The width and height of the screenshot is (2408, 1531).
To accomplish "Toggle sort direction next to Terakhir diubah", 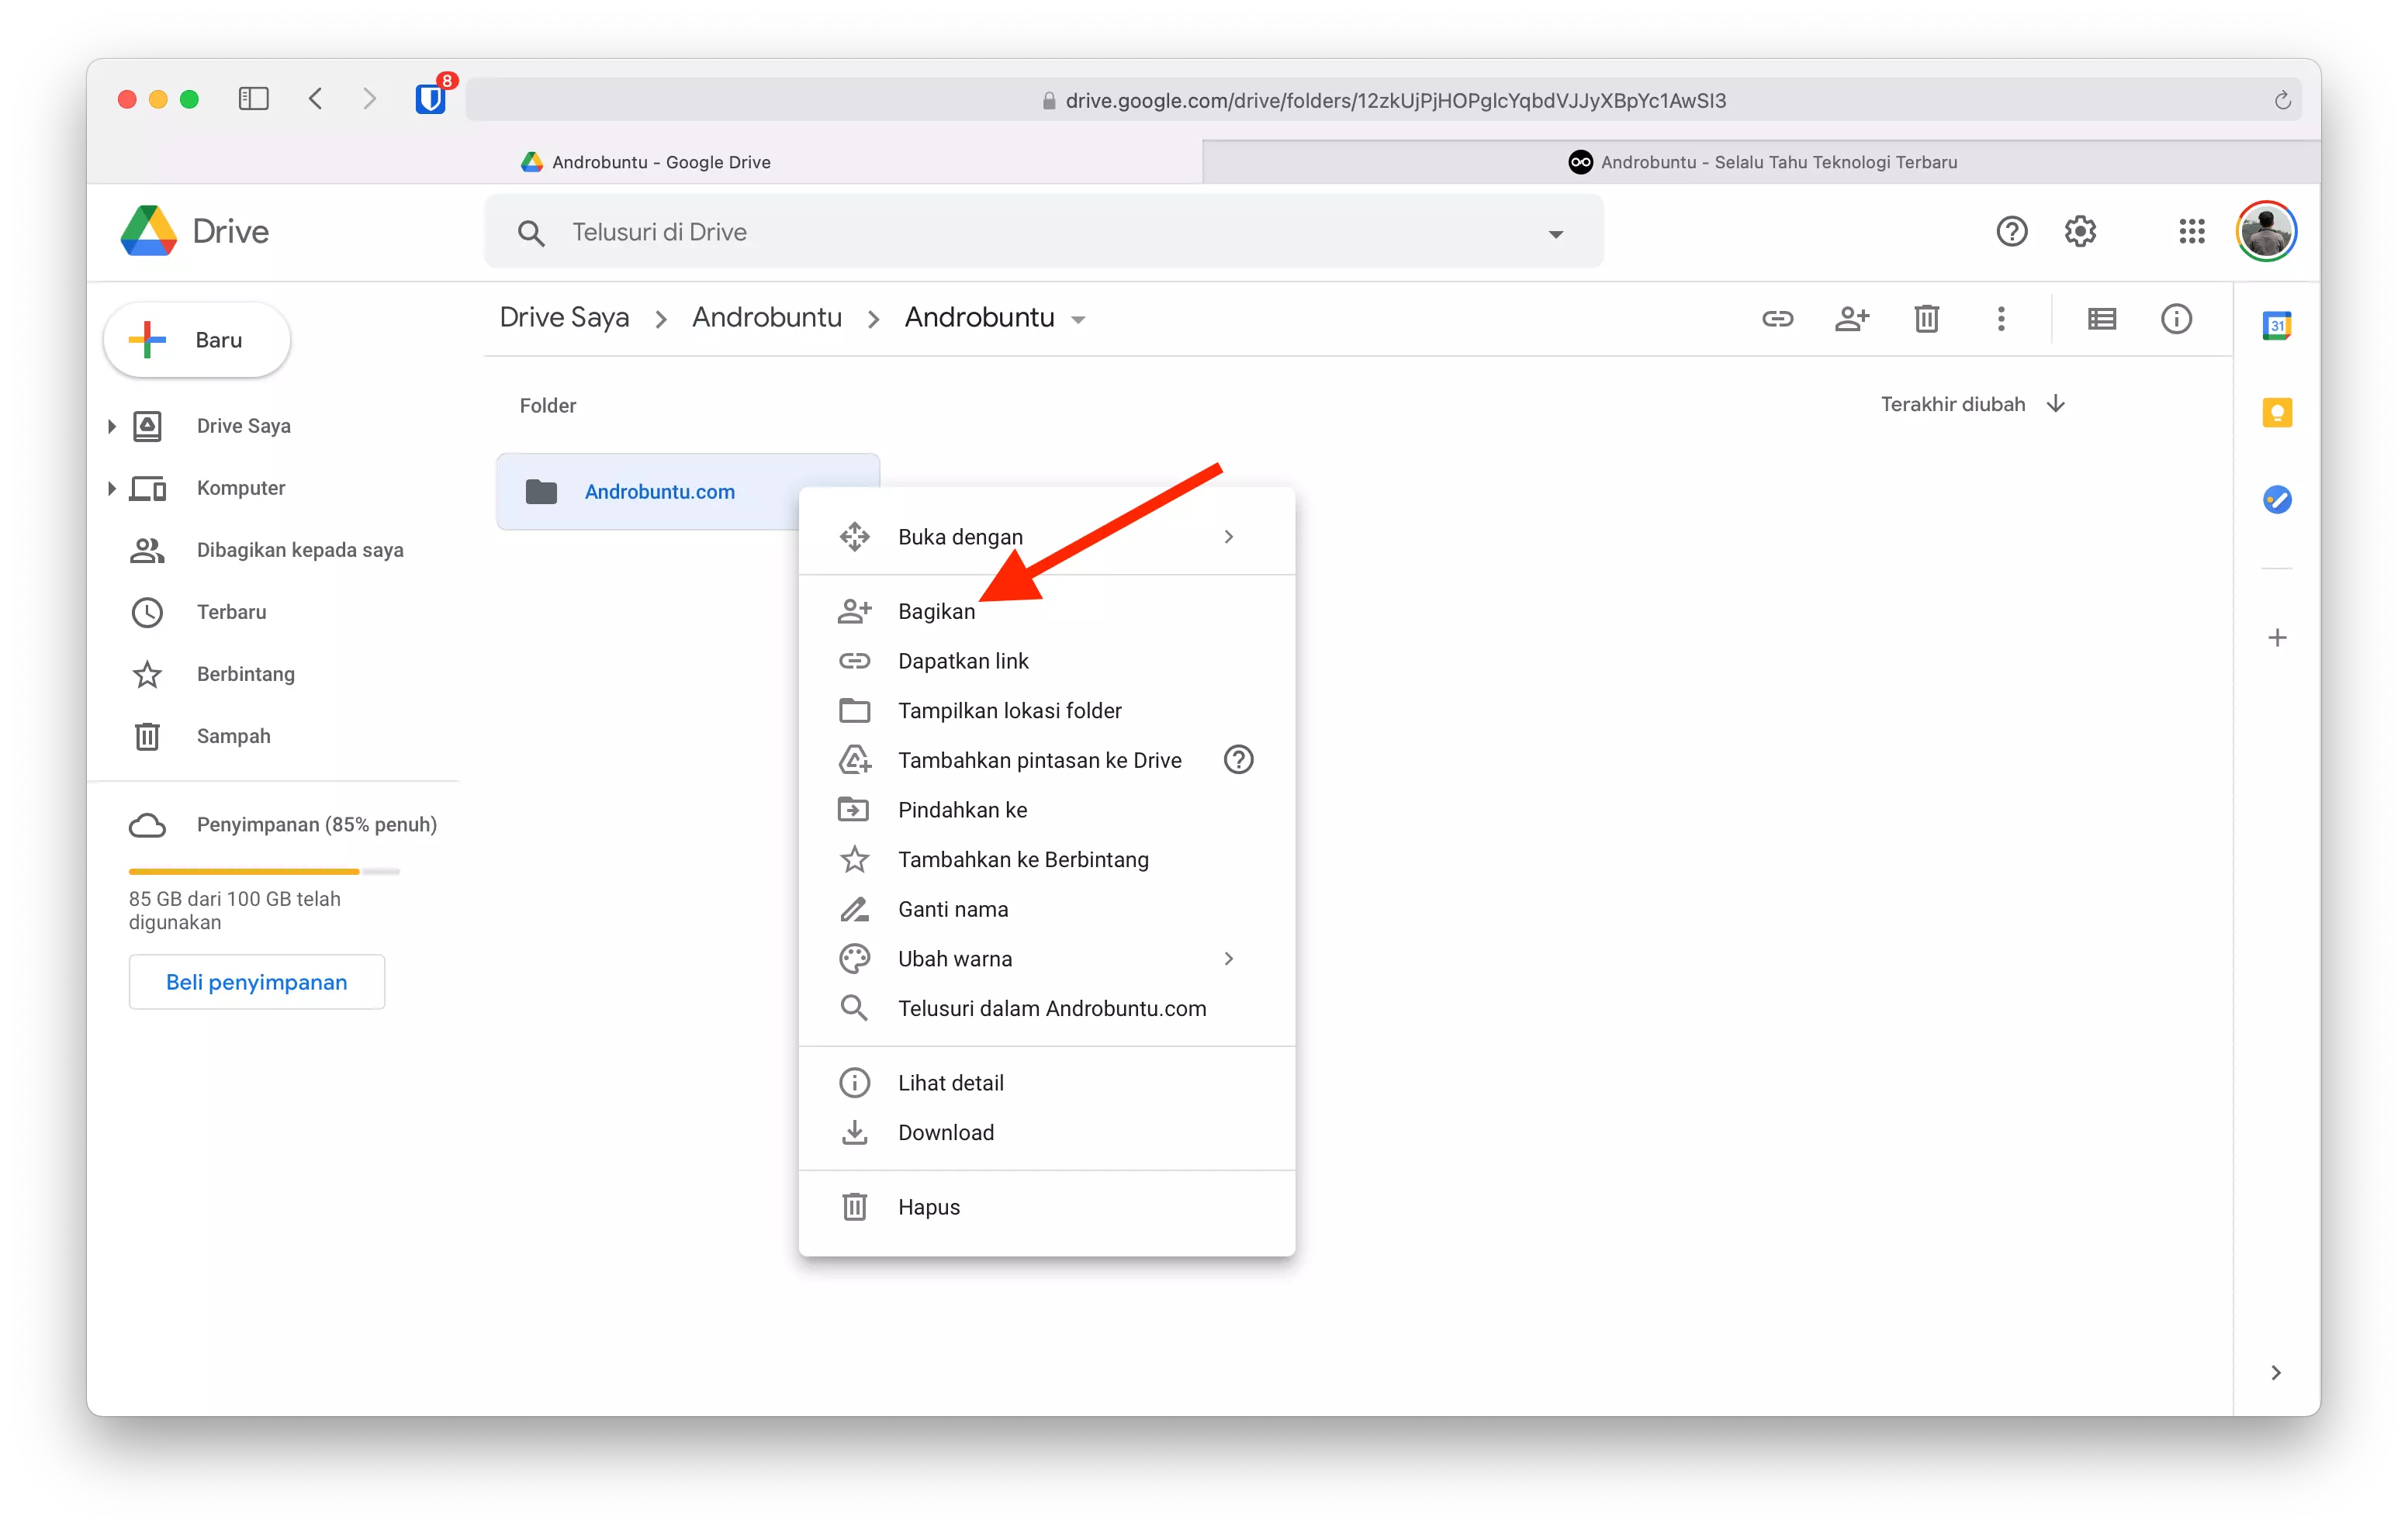I will 2057,403.
